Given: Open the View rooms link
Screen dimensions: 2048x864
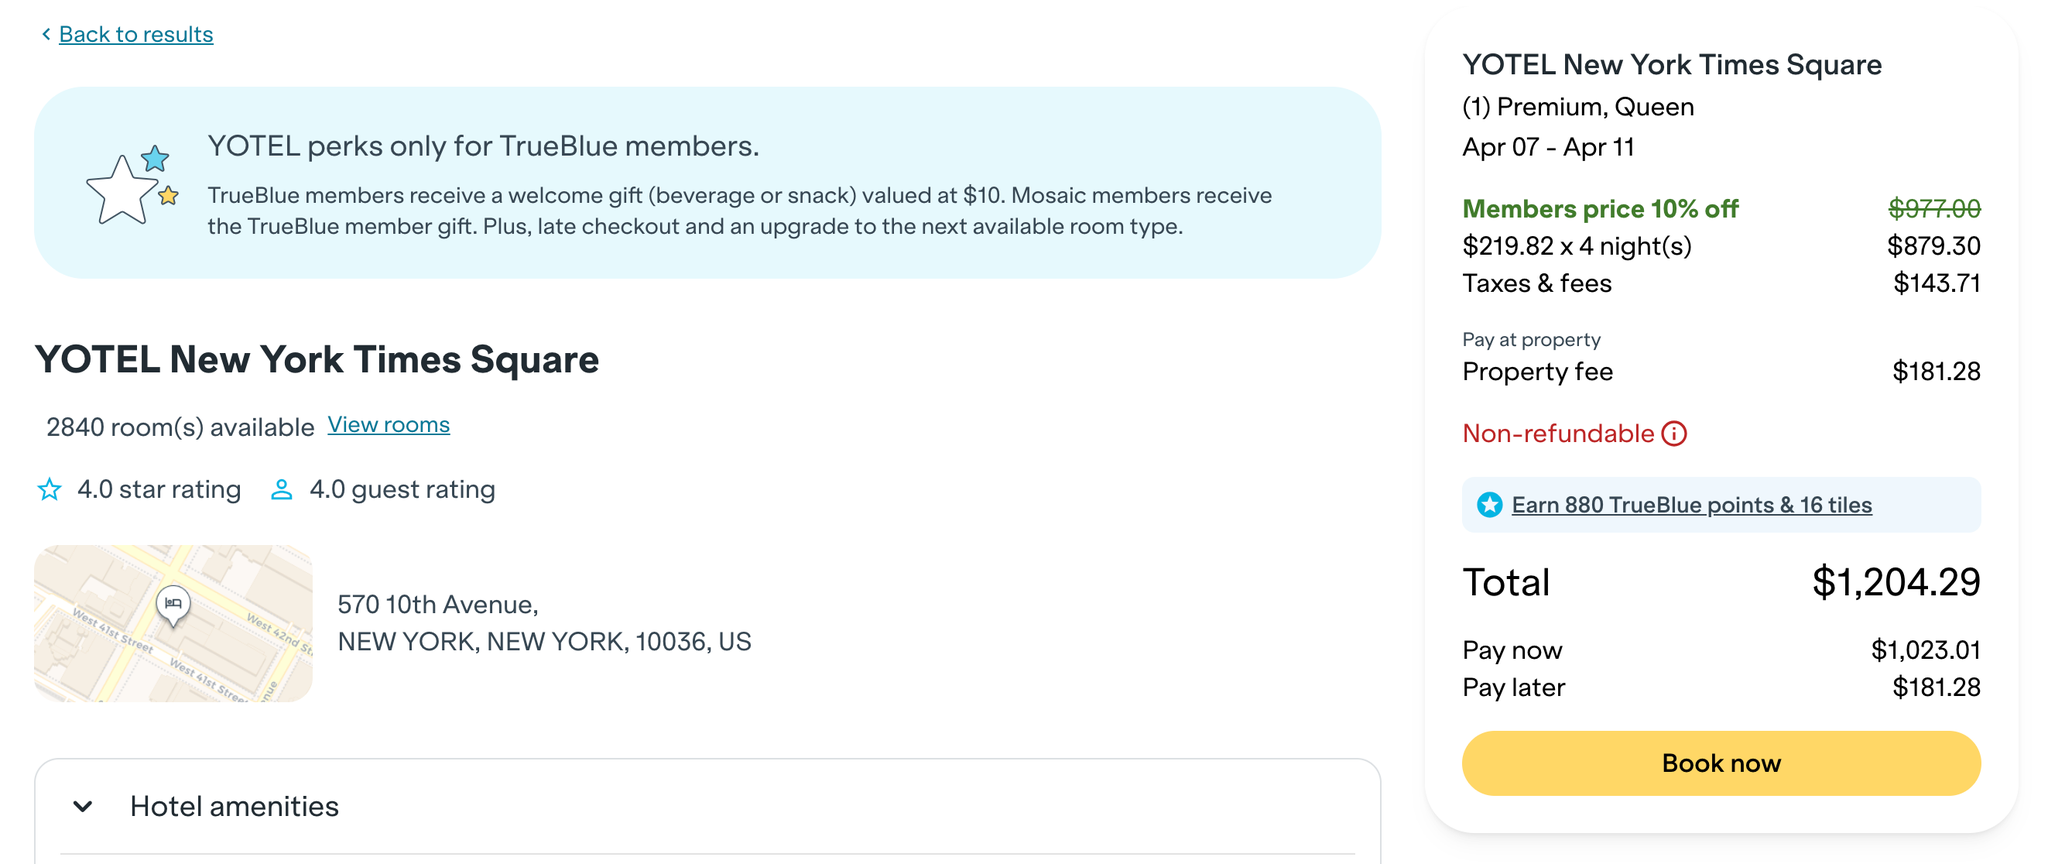Looking at the screenshot, I should click(388, 425).
